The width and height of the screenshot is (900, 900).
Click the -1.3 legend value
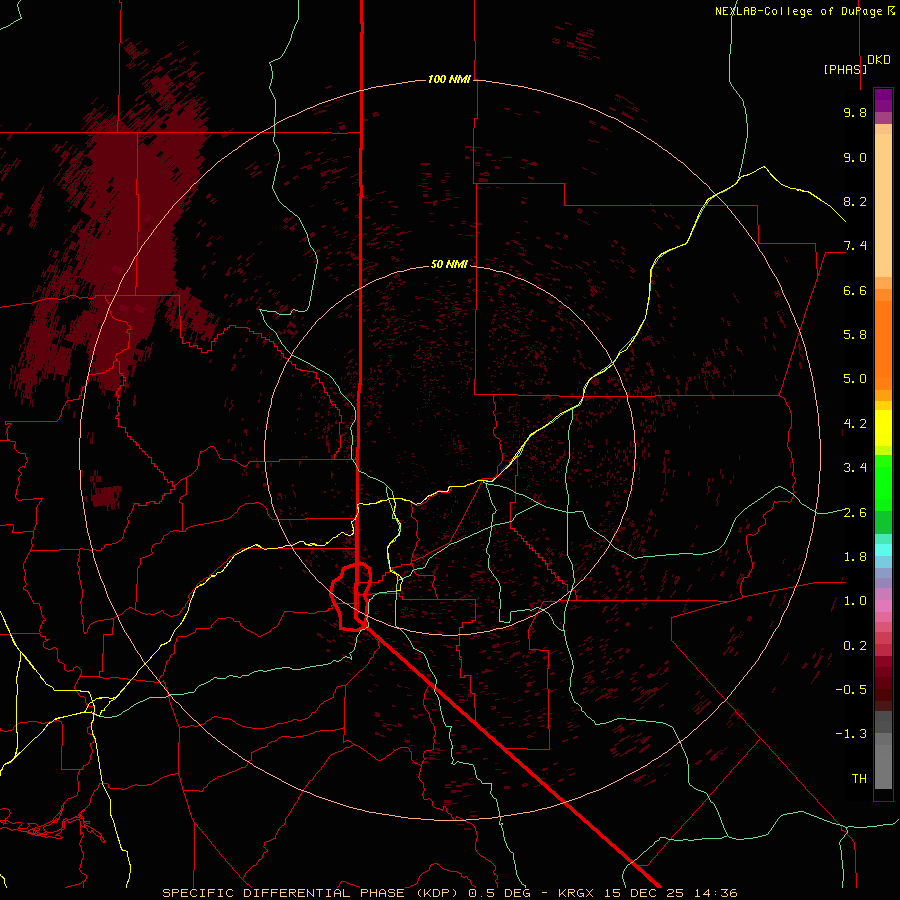tap(851, 734)
